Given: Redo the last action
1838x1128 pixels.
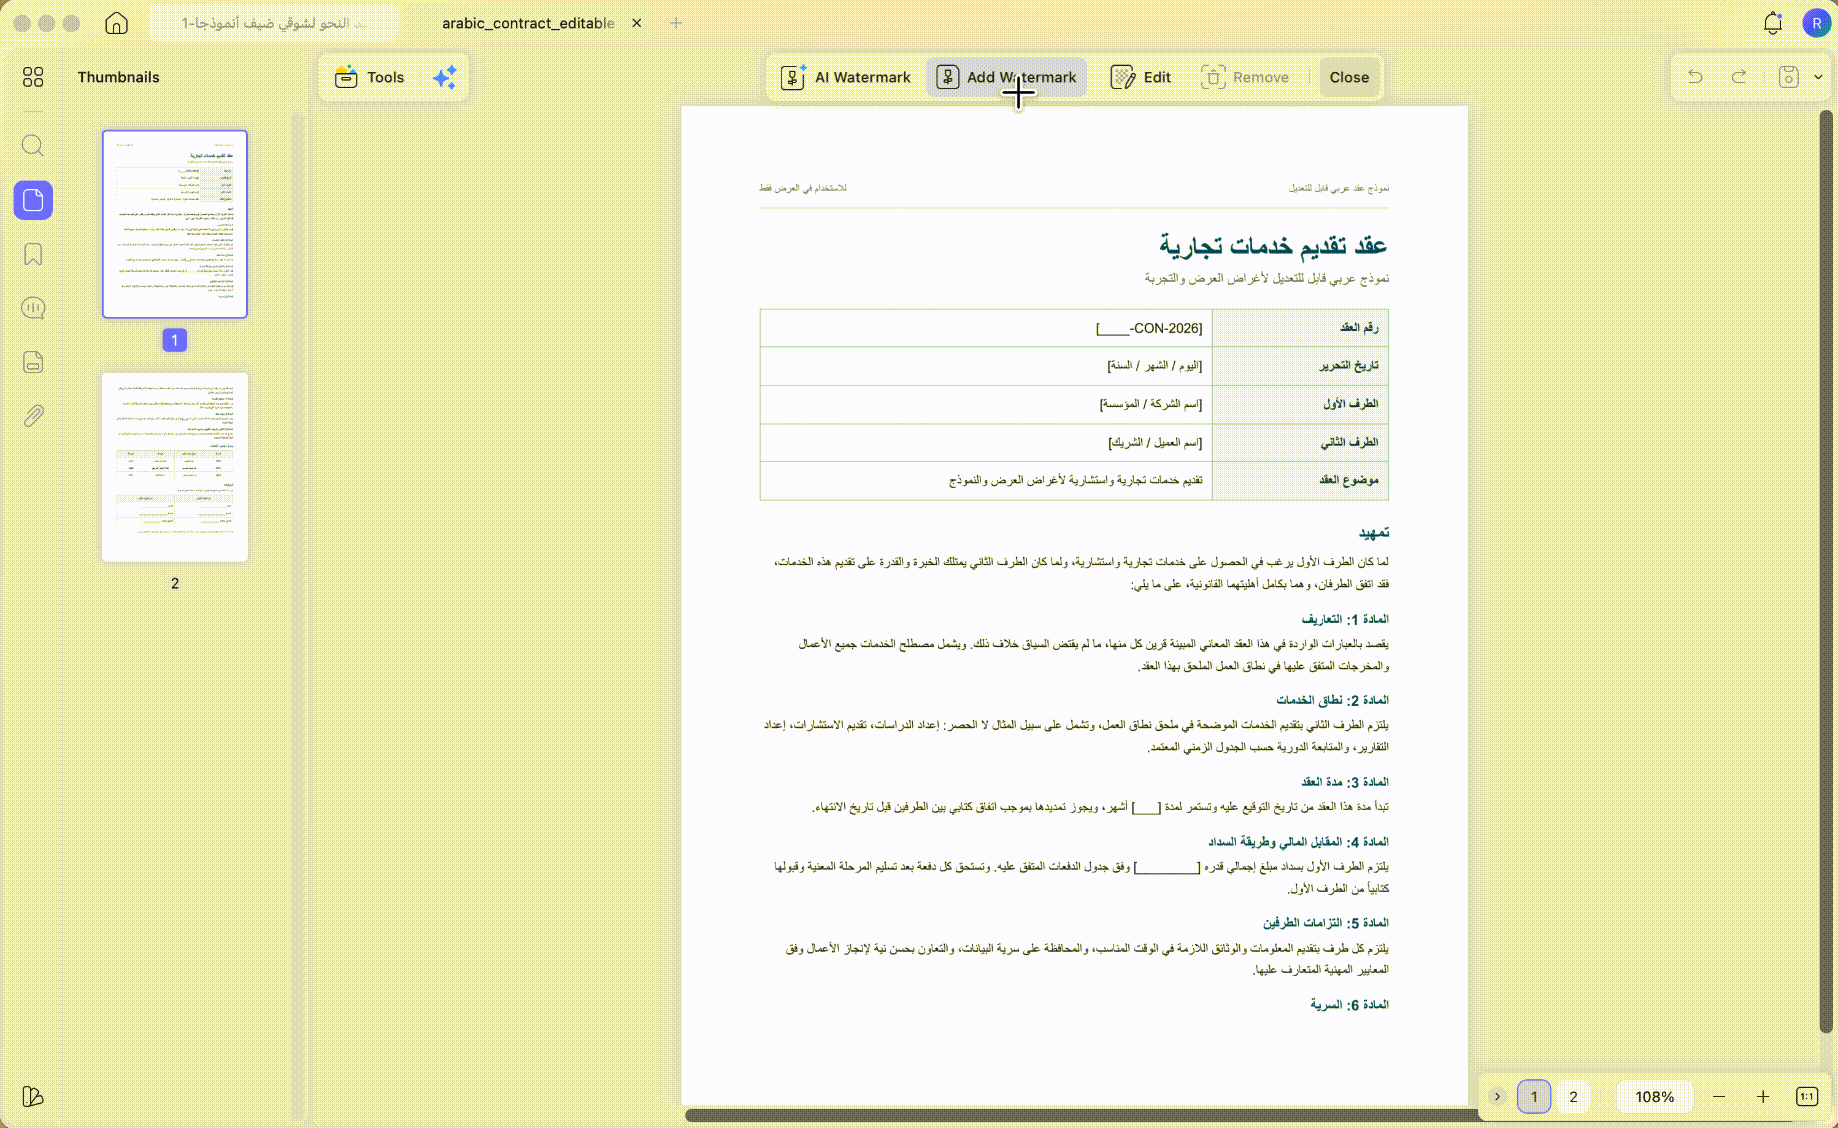Looking at the screenshot, I should click(x=1739, y=77).
